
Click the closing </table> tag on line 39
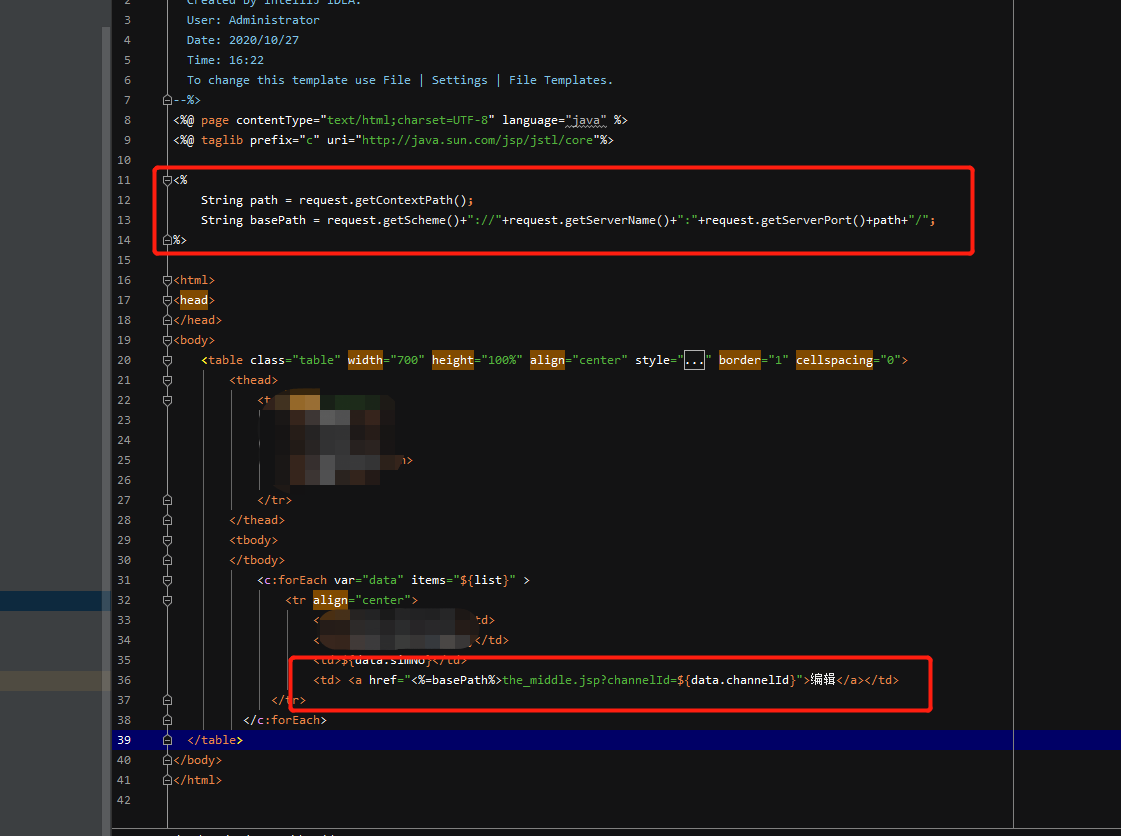pyautogui.click(x=214, y=740)
